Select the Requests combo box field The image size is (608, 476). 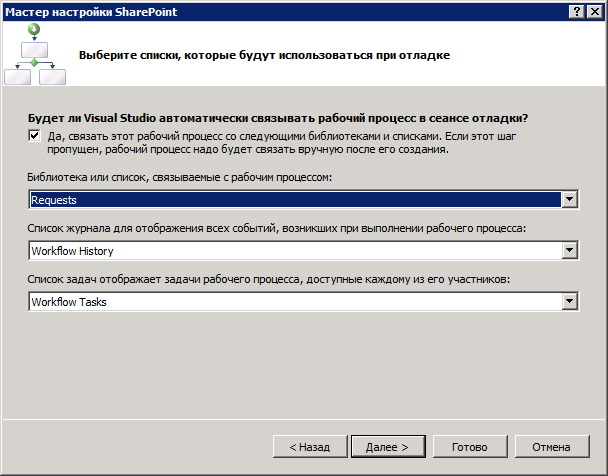[304, 200]
